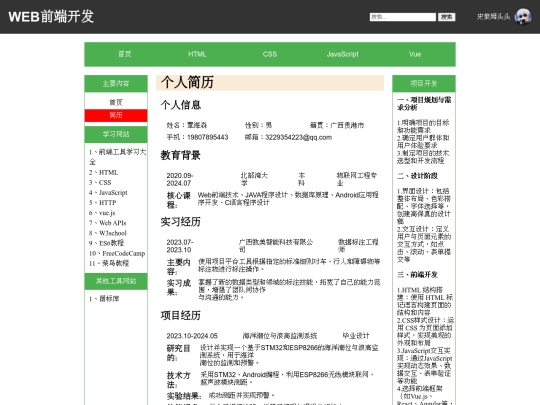Click the 物联网工程专业 major text

356,179
